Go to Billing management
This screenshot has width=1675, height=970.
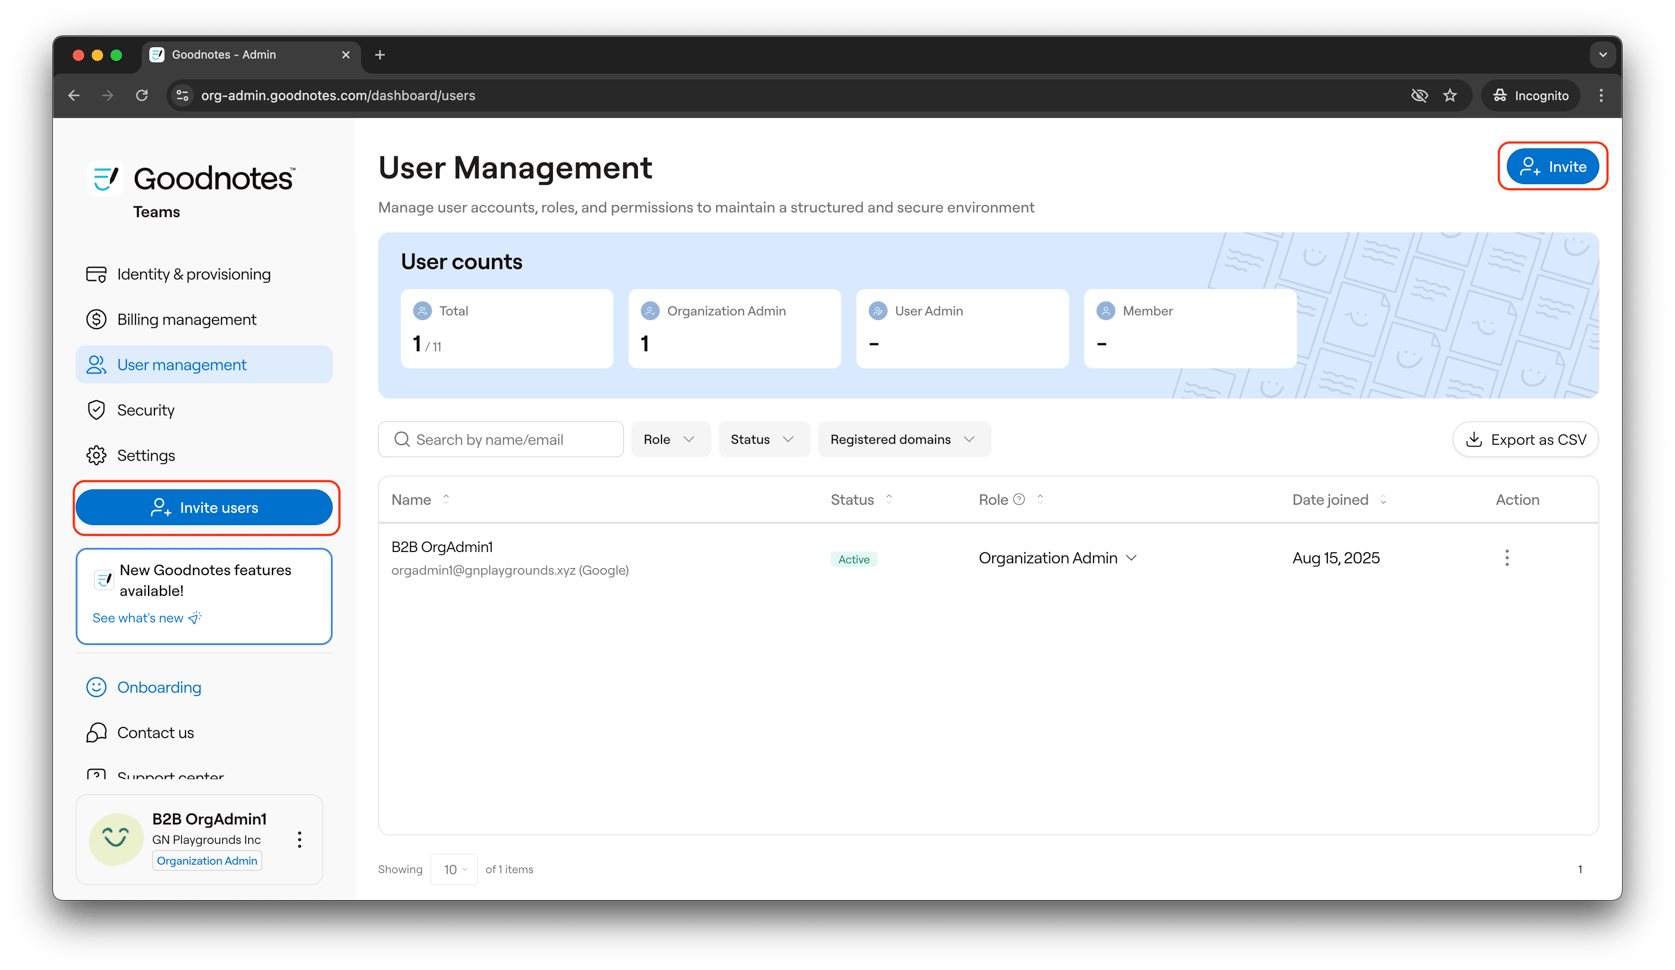pos(204,320)
